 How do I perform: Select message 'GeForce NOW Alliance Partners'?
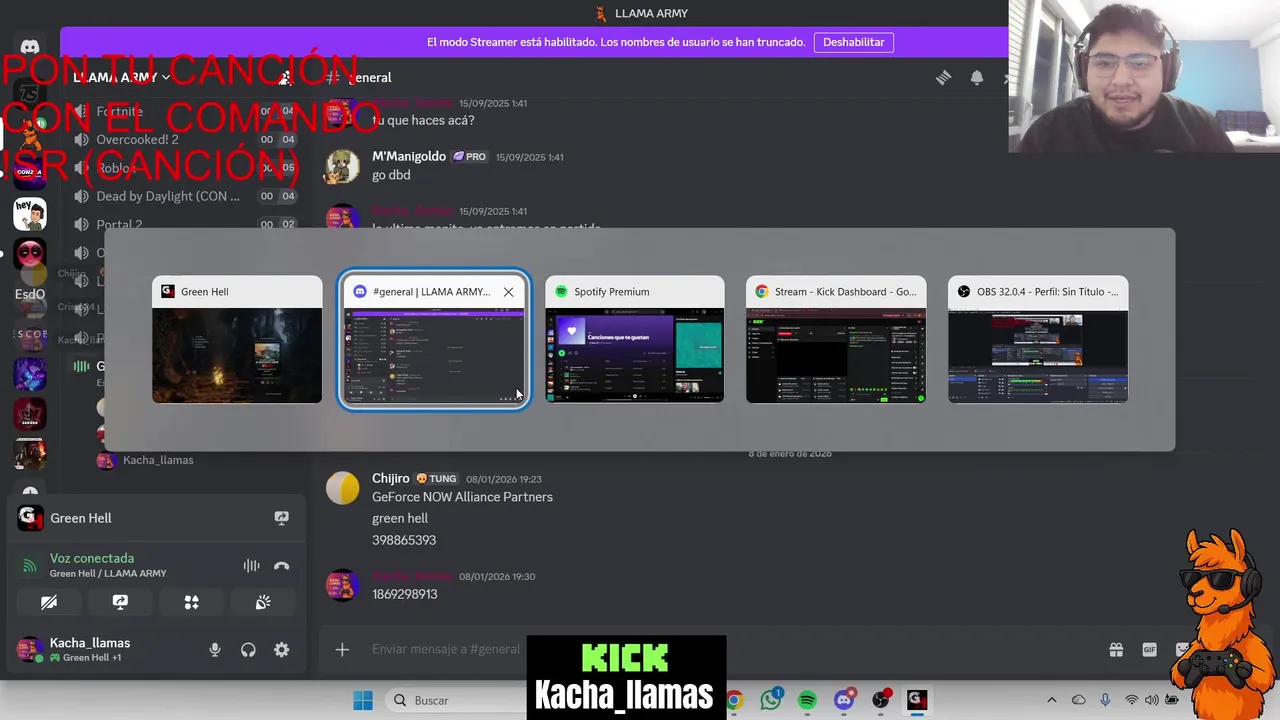(x=462, y=497)
